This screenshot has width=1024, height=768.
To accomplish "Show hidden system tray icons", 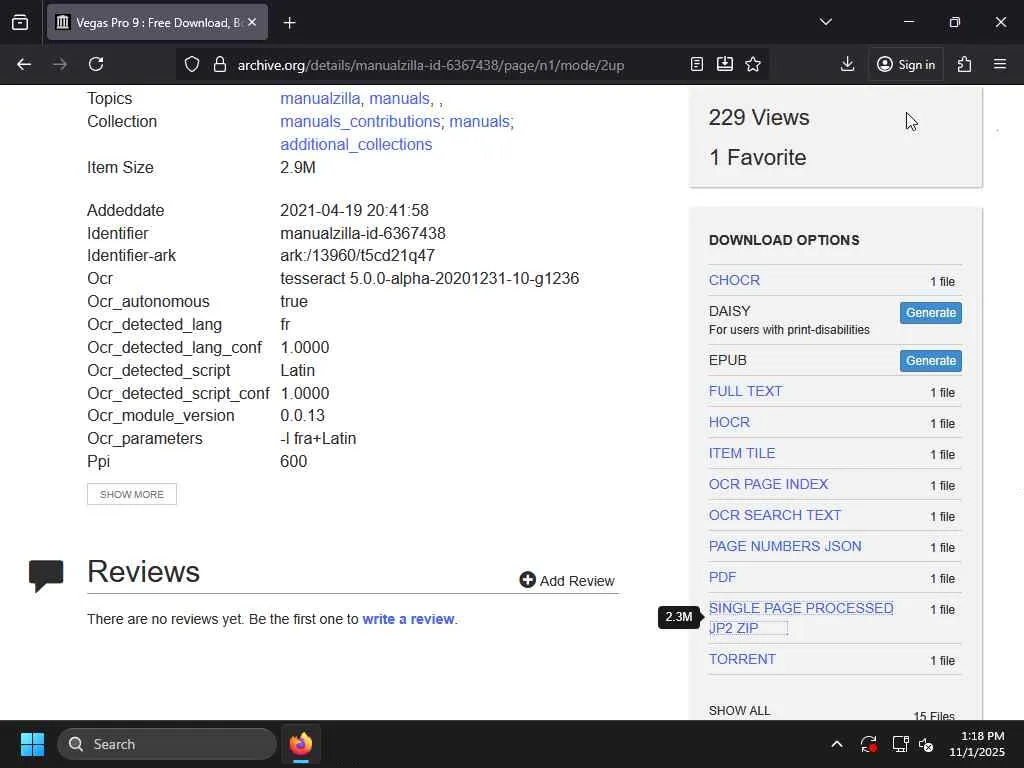I will (837, 744).
